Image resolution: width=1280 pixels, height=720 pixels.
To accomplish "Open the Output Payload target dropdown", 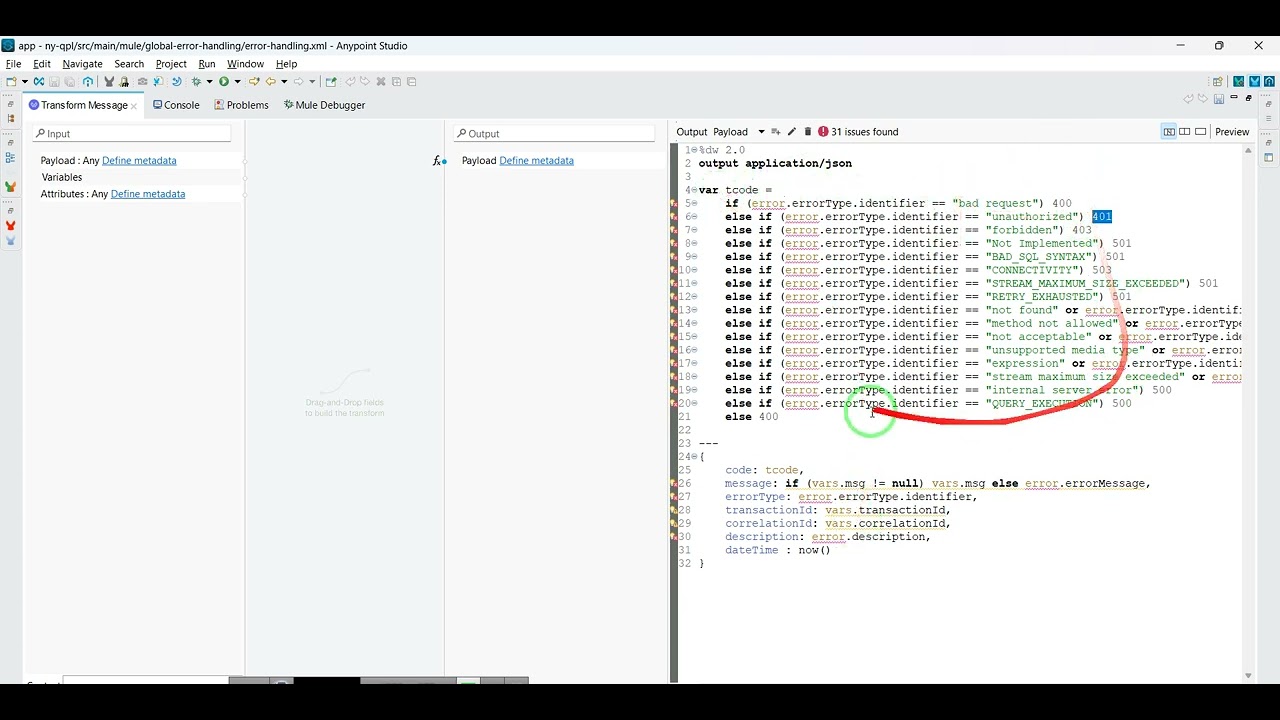I will tap(761, 132).
